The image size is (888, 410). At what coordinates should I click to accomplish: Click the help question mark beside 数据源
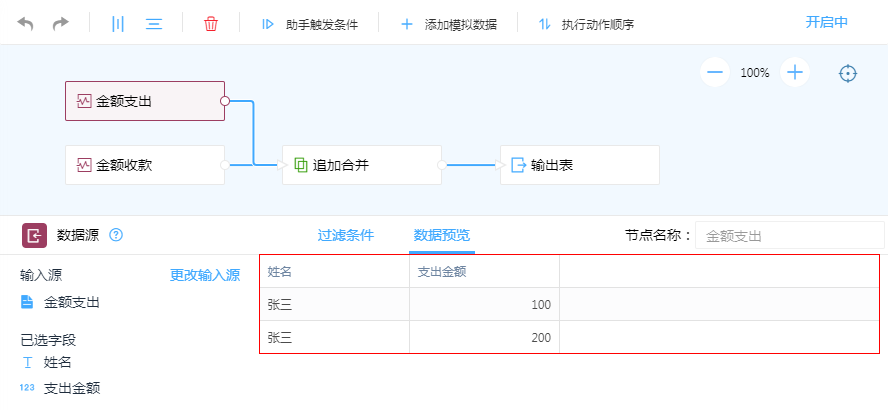pos(116,235)
